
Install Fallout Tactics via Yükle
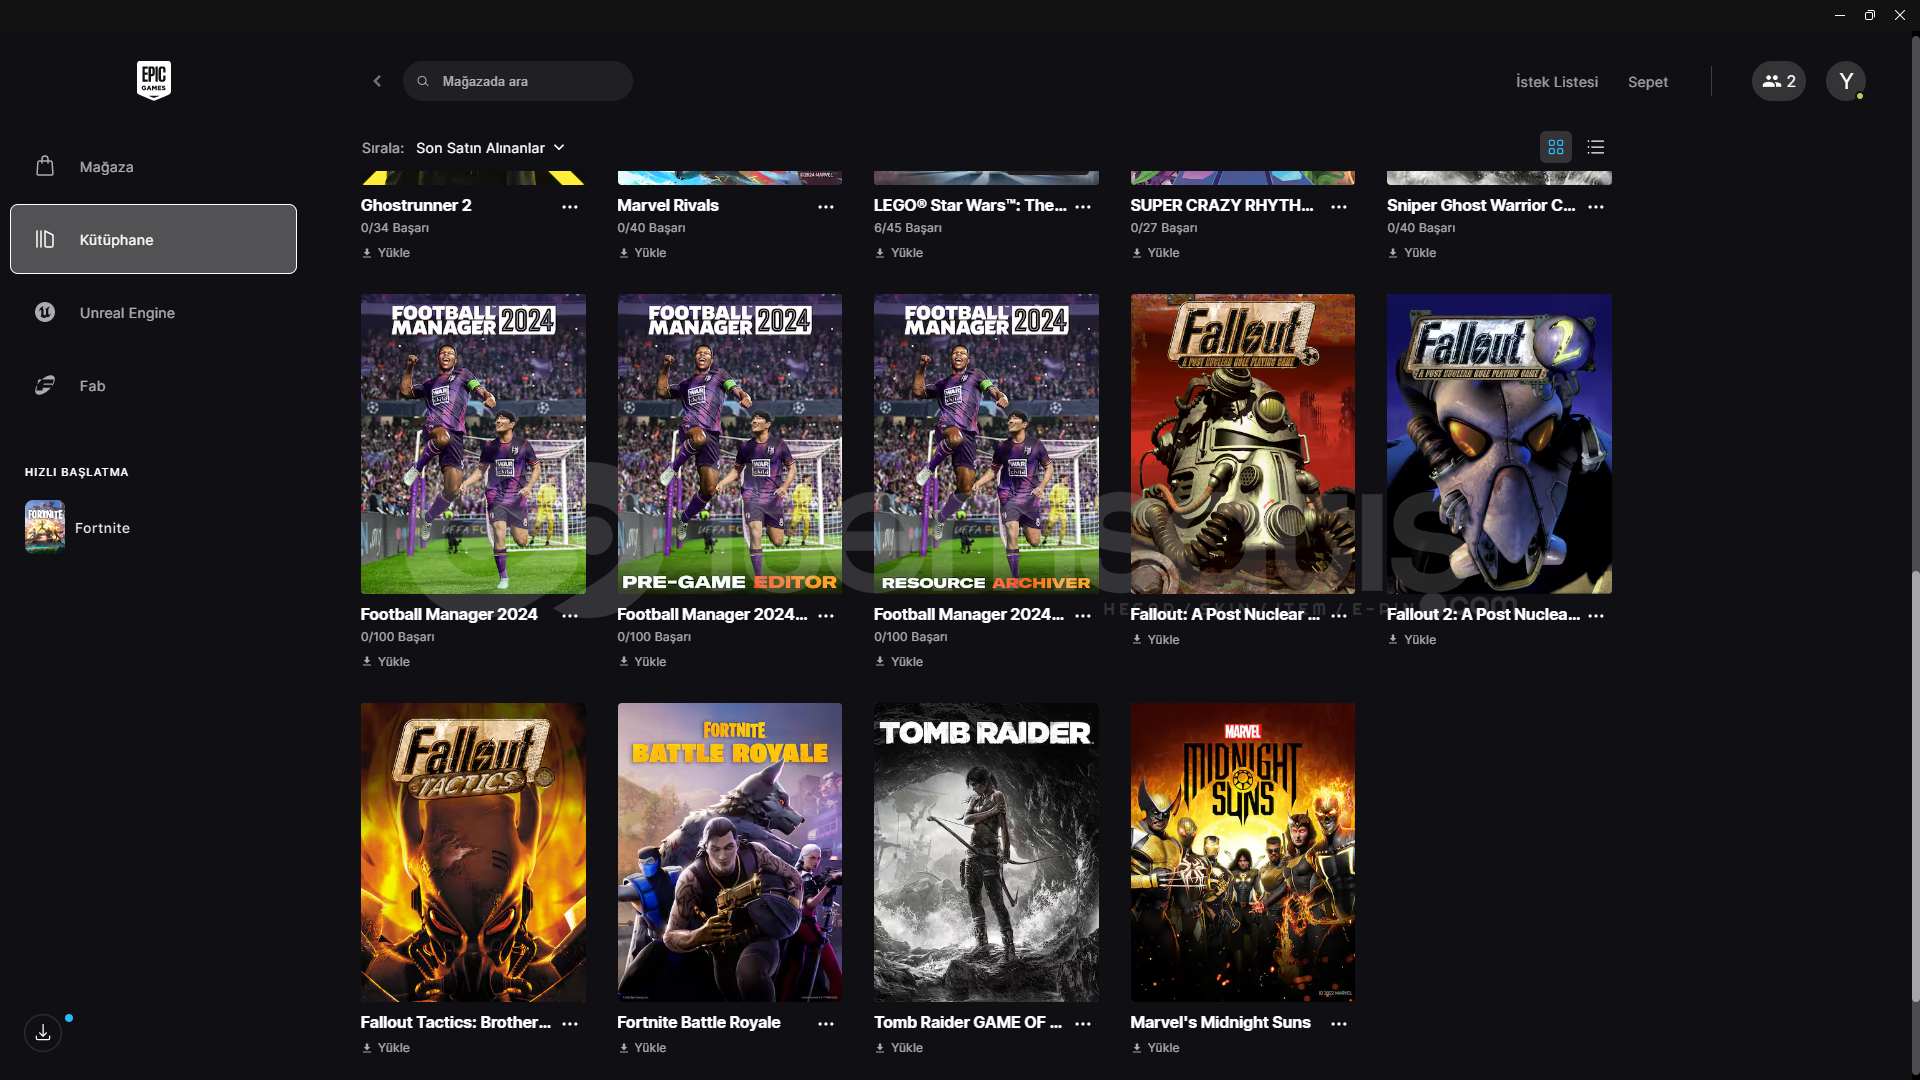tap(386, 1048)
